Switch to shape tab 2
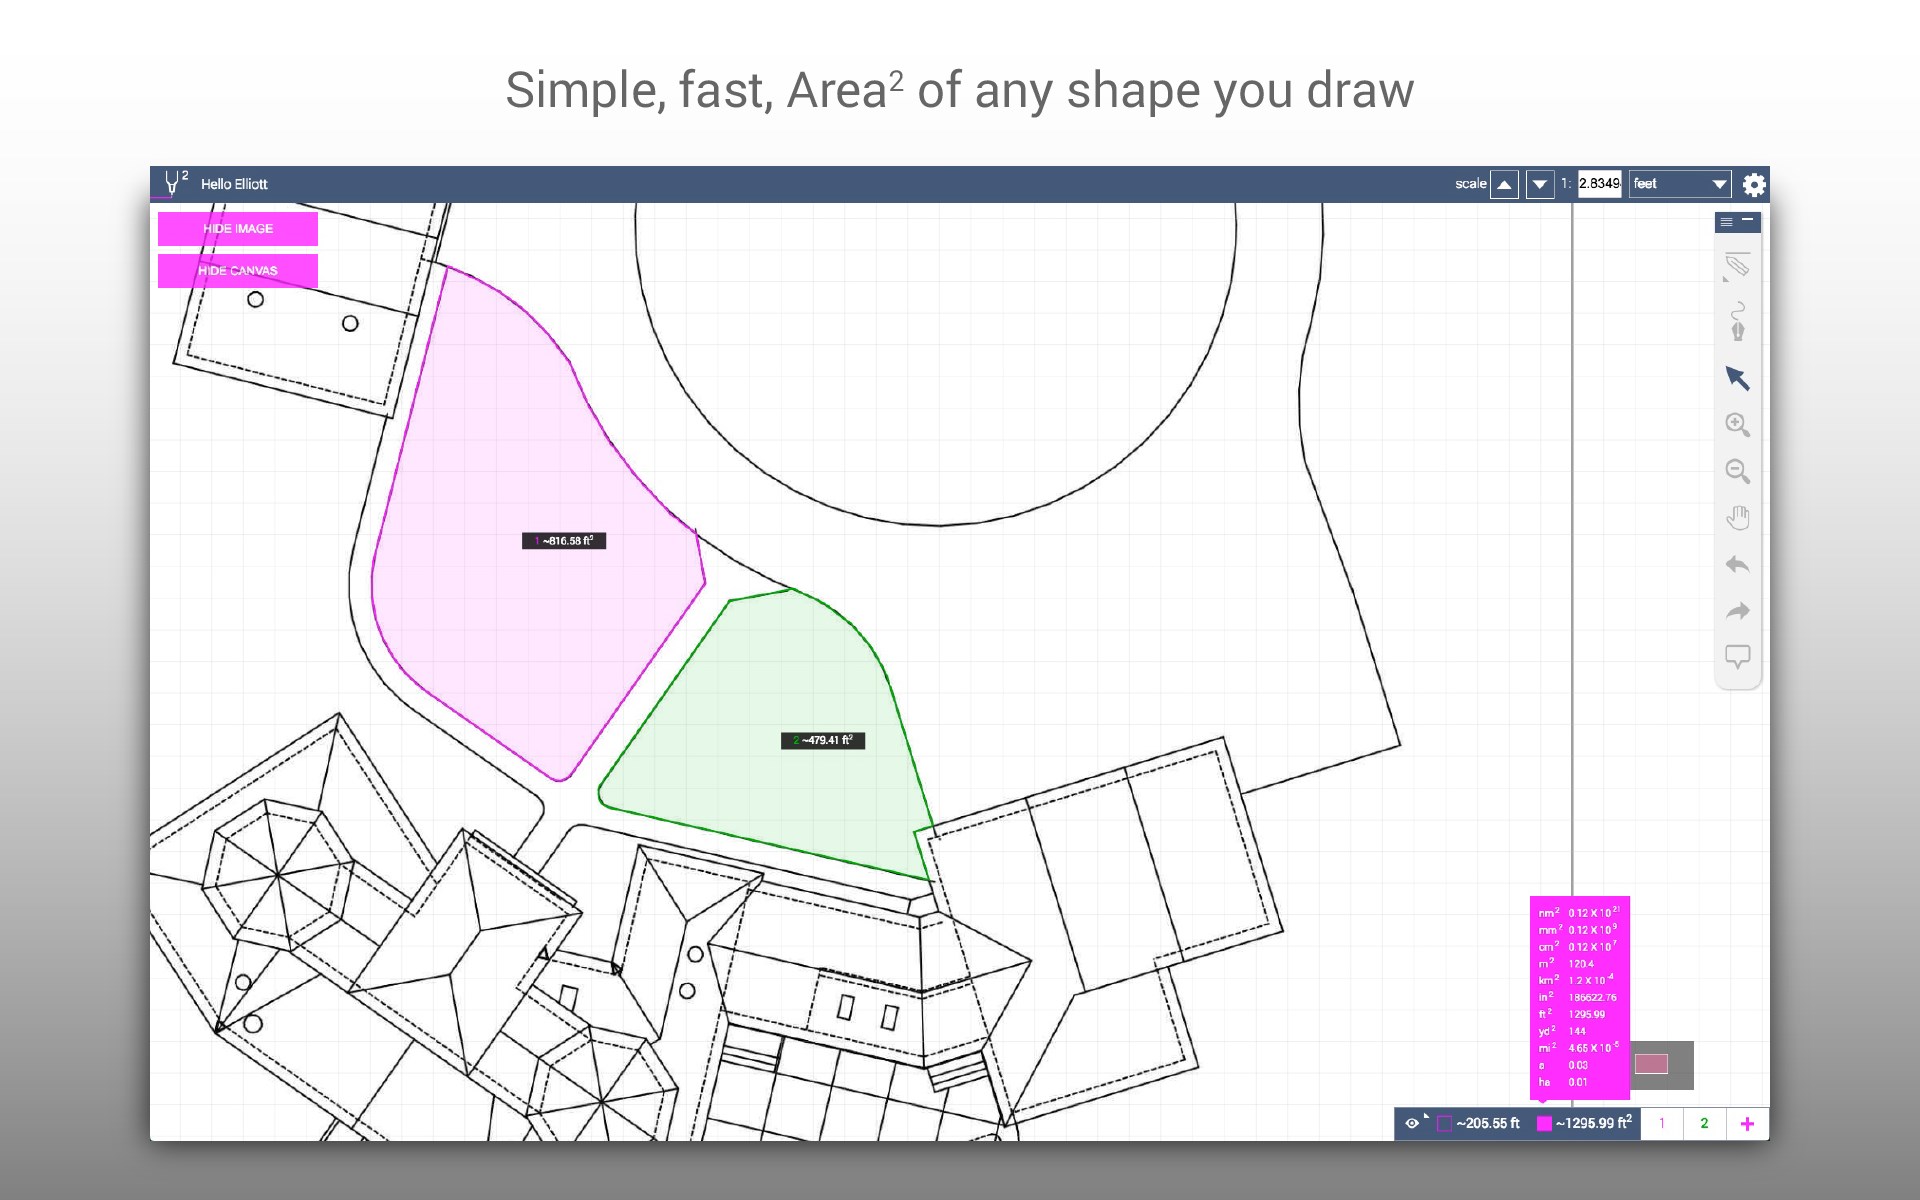The image size is (1920, 1200). (1704, 1124)
